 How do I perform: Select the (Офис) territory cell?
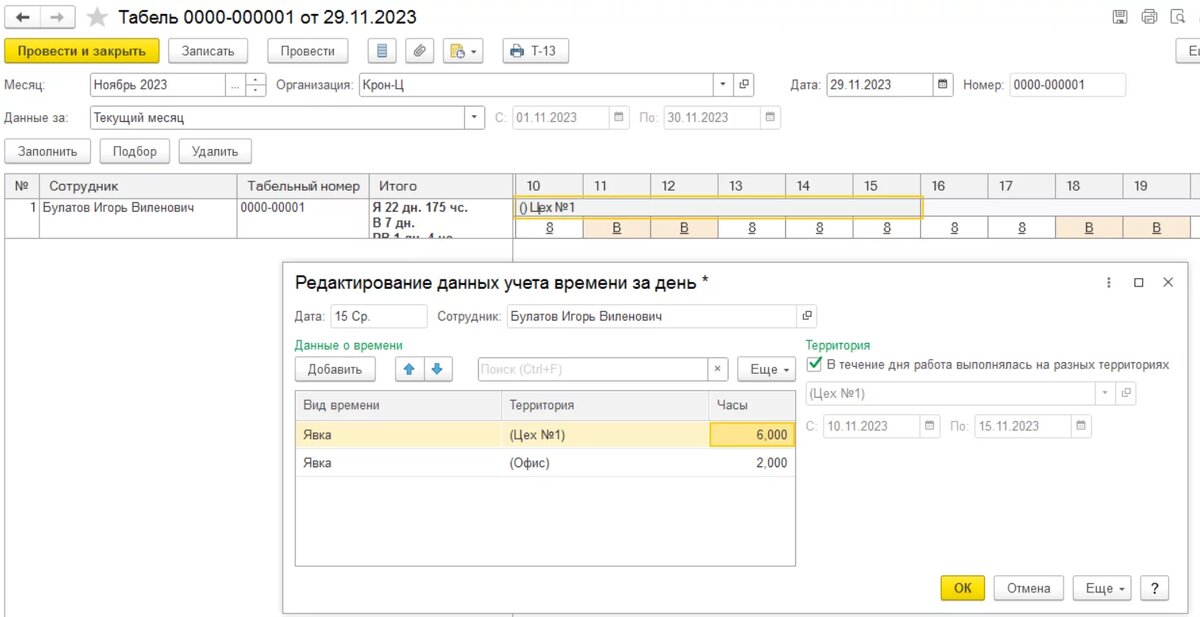[x=605, y=463]
